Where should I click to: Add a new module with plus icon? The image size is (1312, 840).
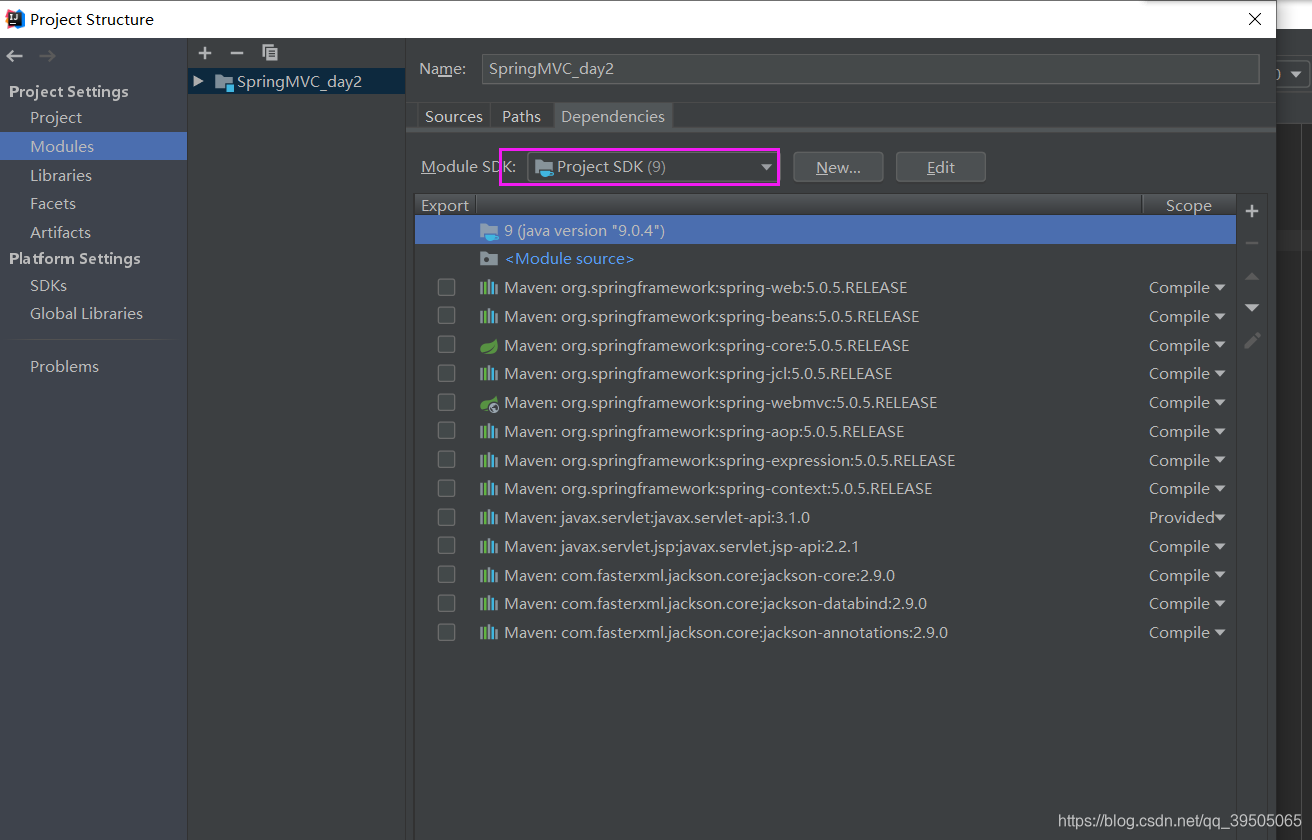[205, 53]
